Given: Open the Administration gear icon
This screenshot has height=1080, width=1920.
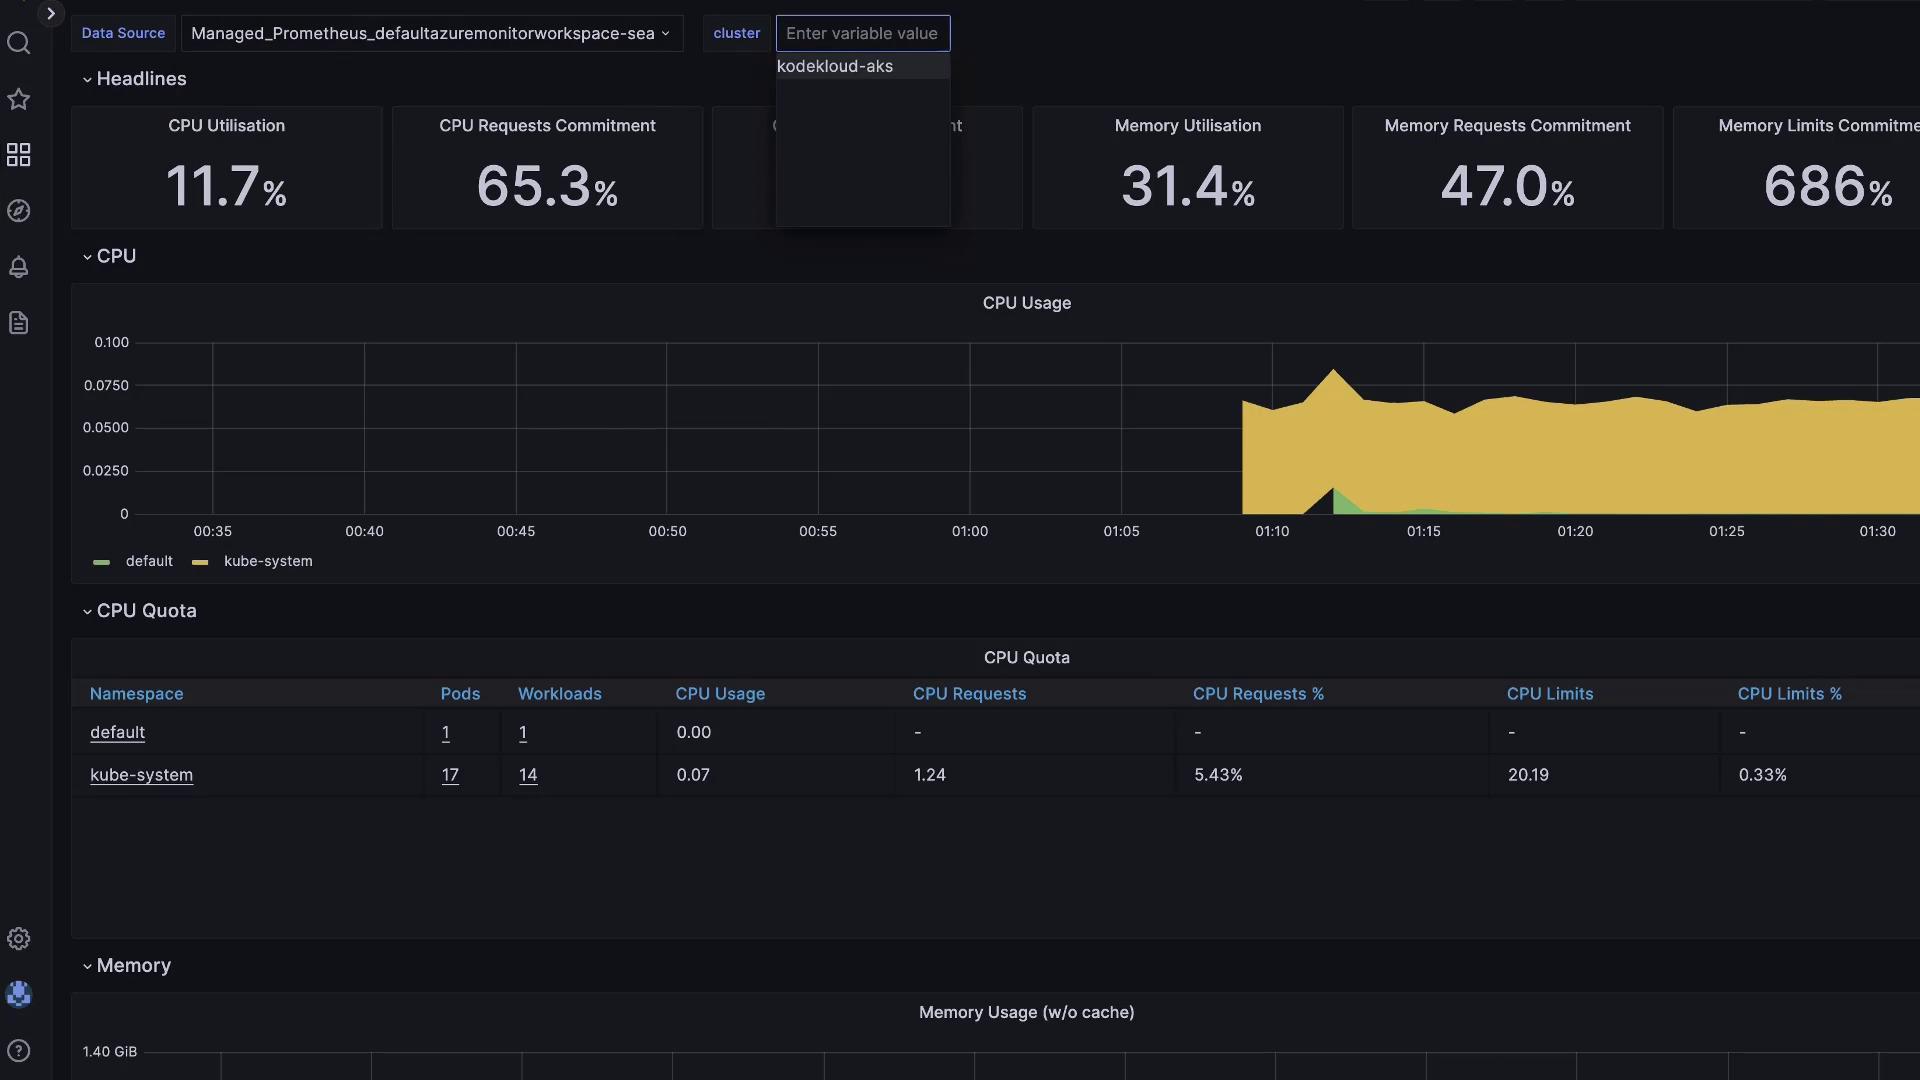Looking at the screenshot, I should click(19, 939).
